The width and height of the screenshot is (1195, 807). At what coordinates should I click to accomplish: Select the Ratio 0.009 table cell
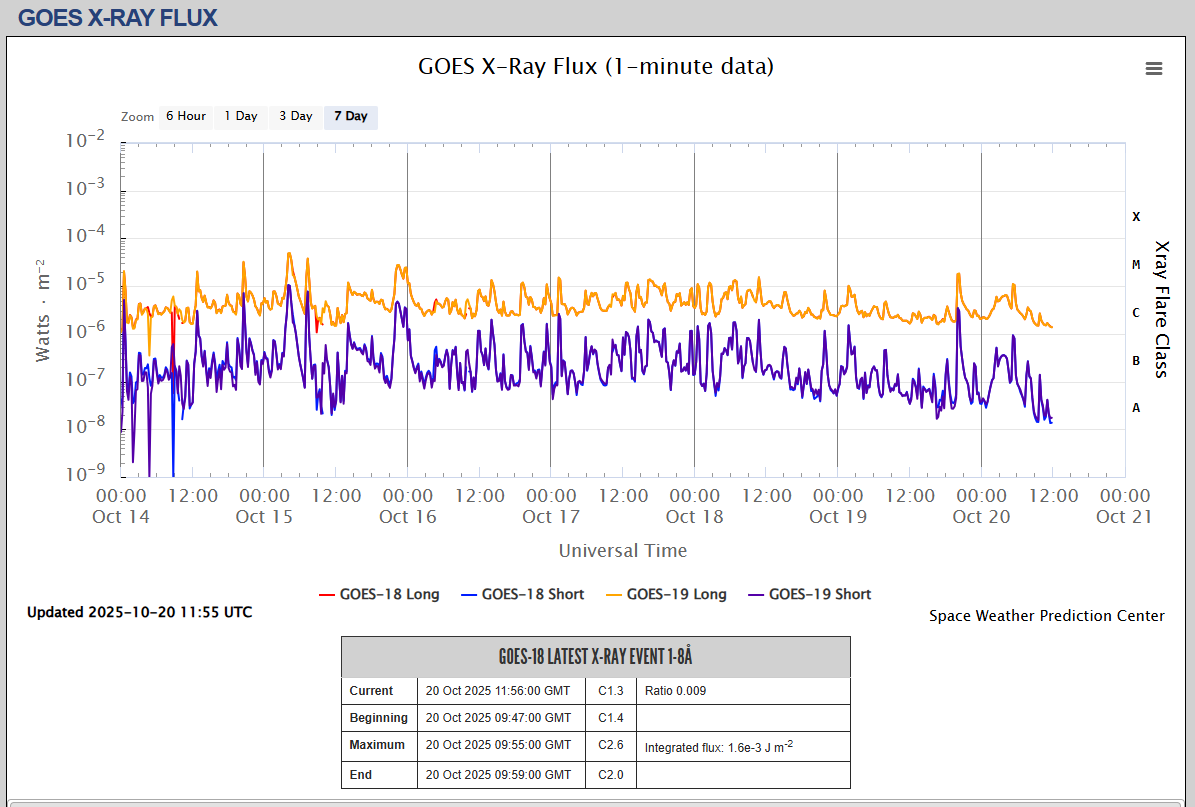point(675,691)
